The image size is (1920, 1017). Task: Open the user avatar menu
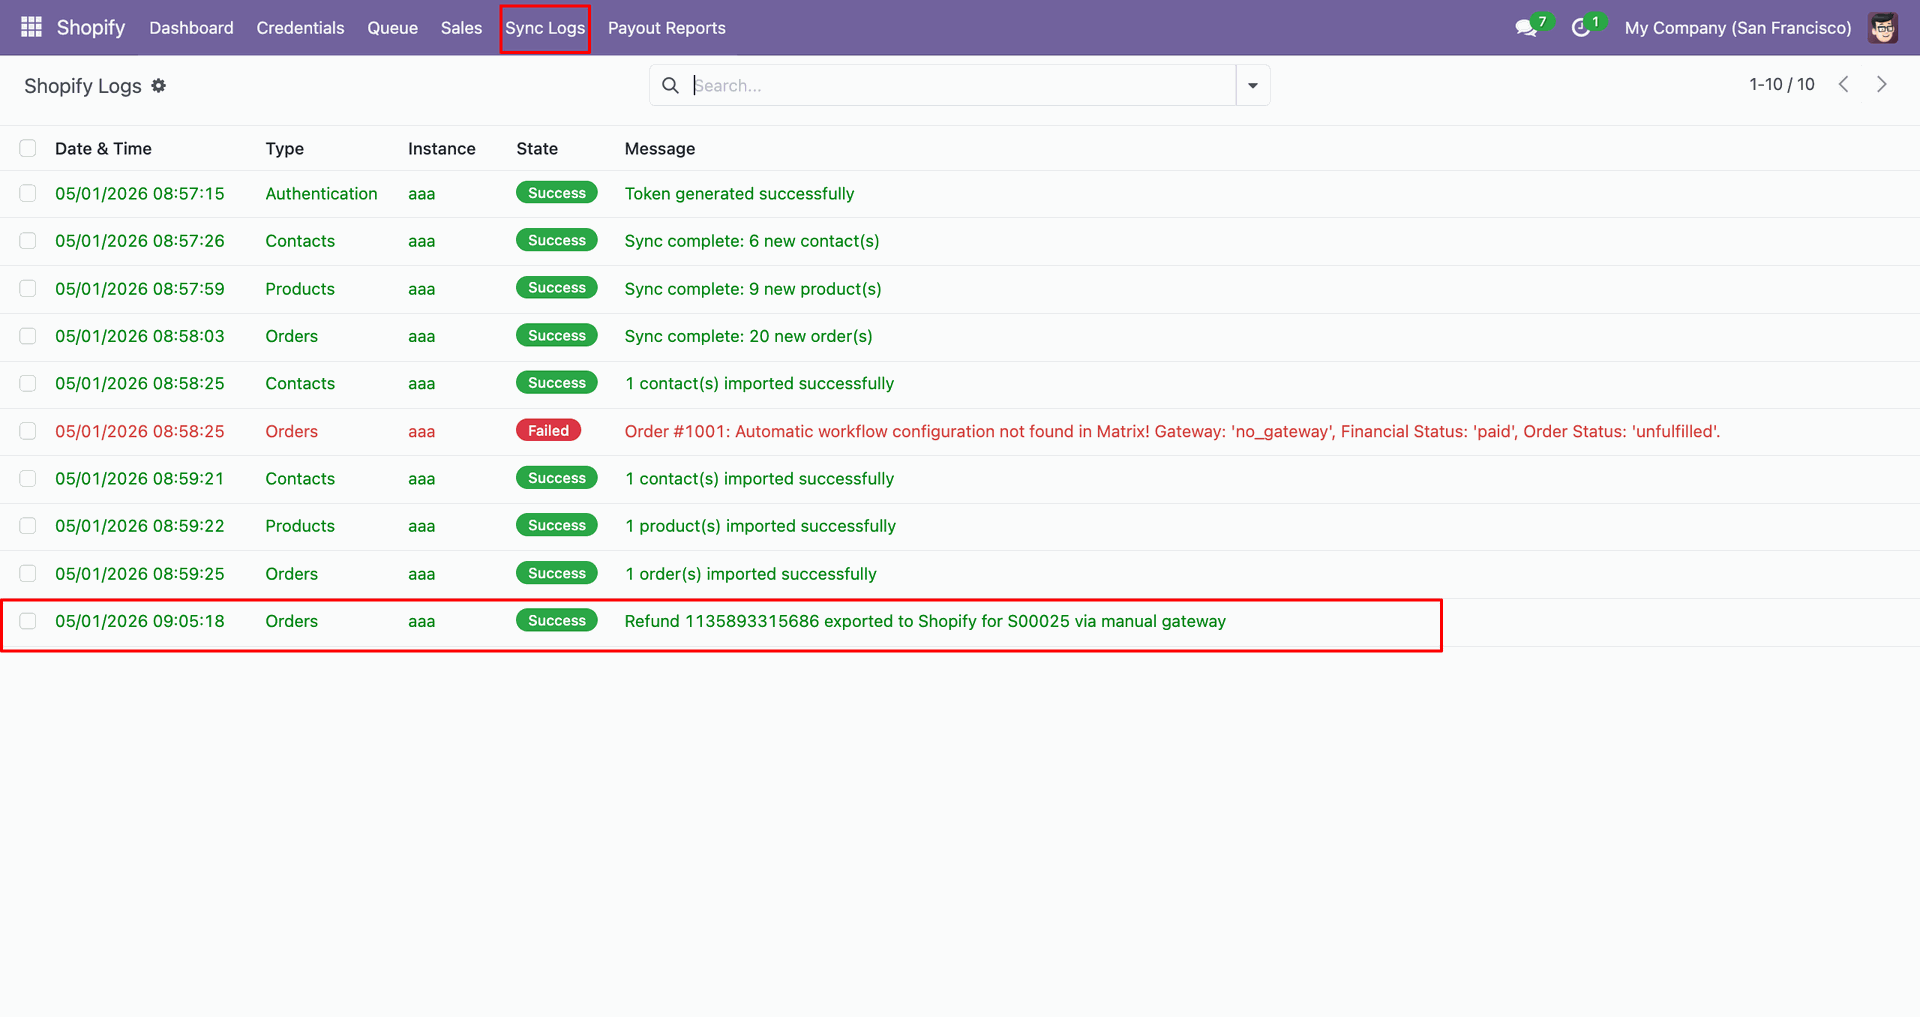click(x=1883, y=28)
